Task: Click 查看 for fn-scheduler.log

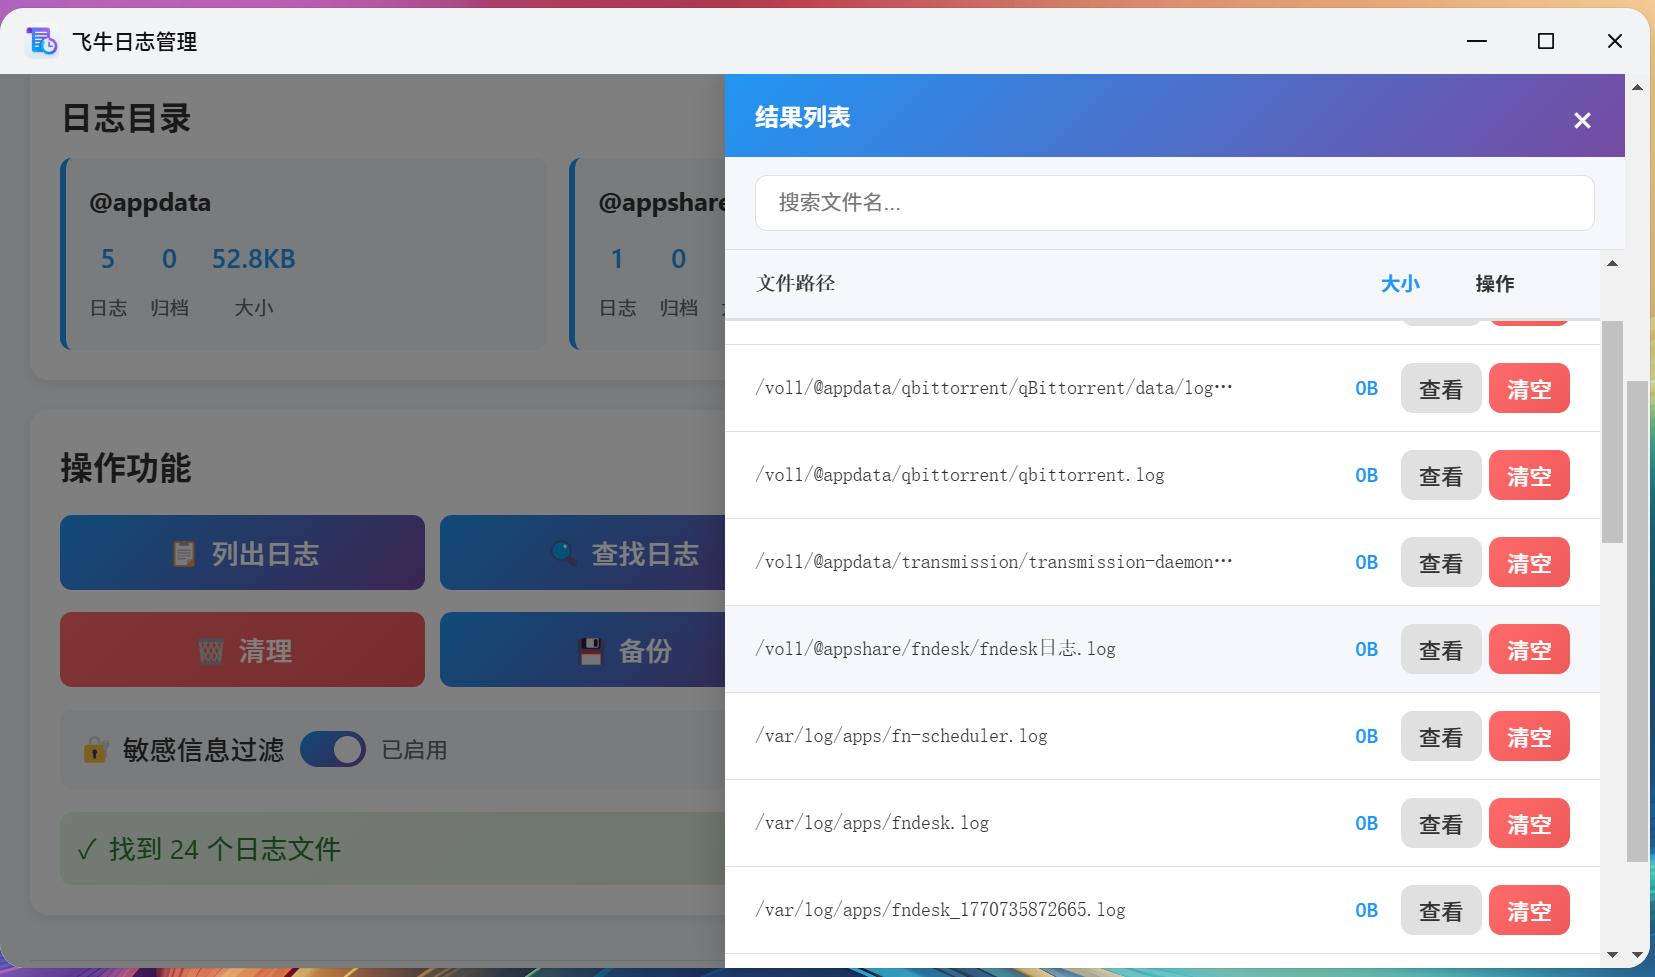Action: pos(1440,736)
